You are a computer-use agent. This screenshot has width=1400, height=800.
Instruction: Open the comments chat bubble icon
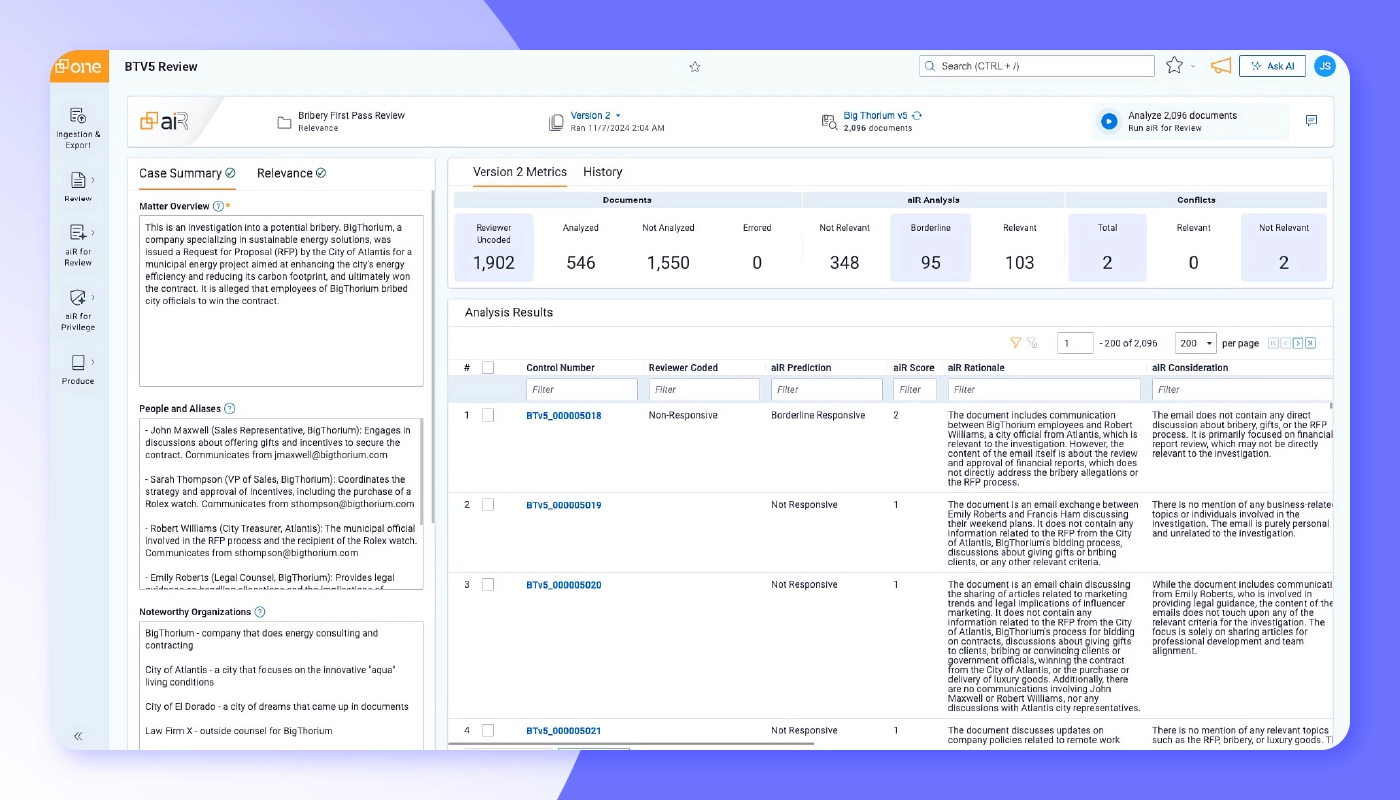pyautogui.click(x=1311, y=121)
